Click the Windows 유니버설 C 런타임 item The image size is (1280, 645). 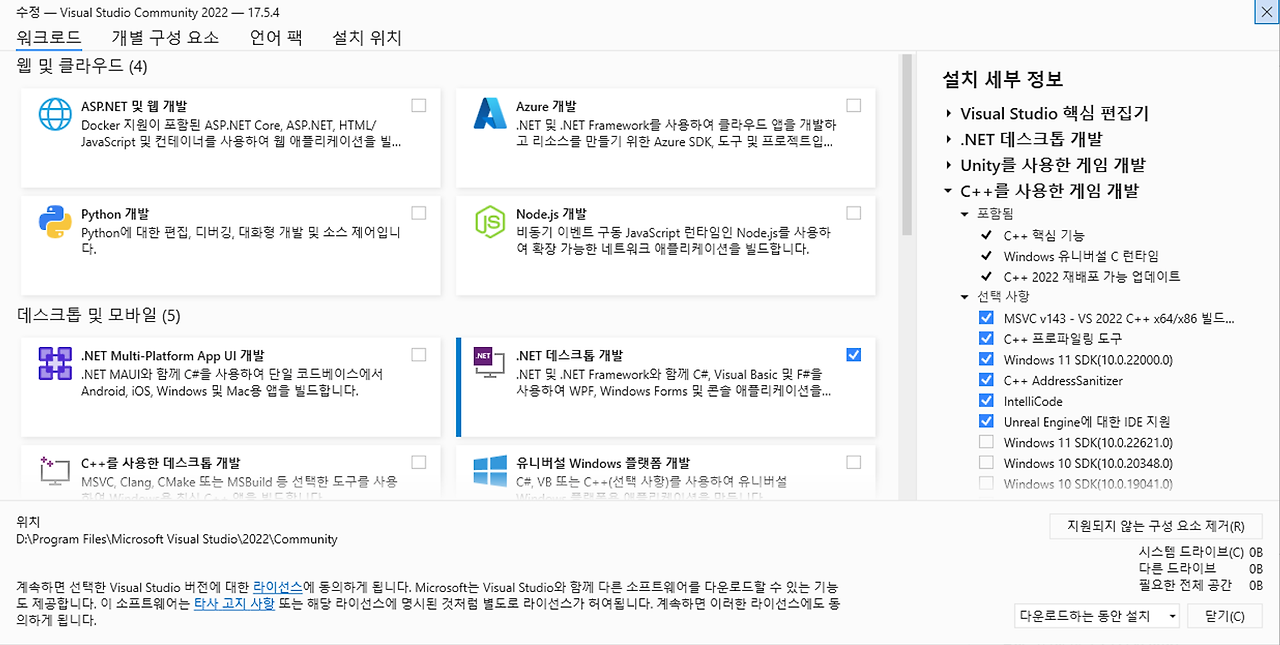pos(1081,256)
